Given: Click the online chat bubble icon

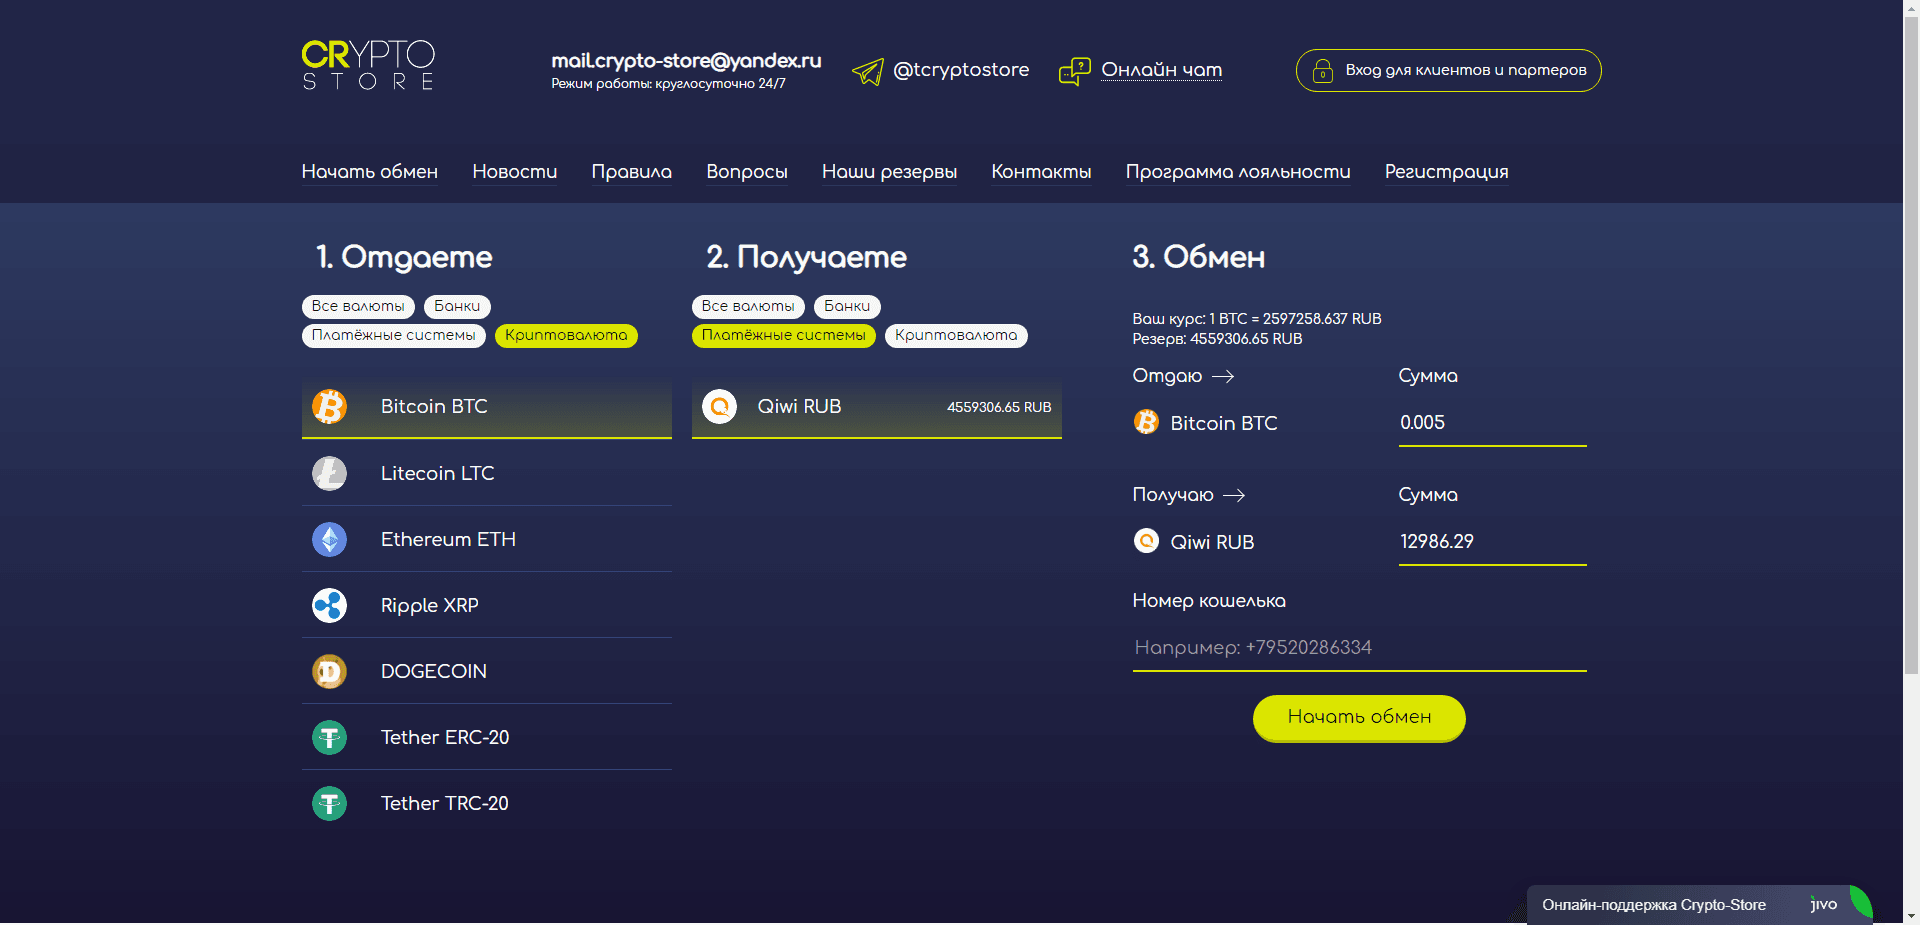Looking at the screenshot, I should (x=1075, y=71).
